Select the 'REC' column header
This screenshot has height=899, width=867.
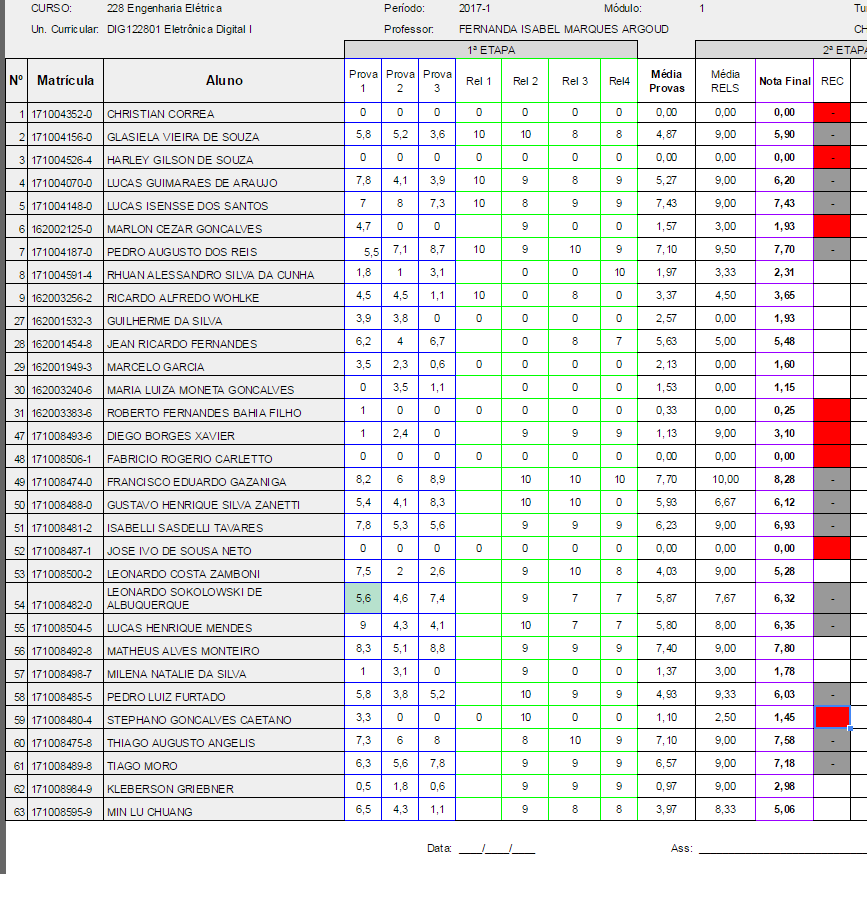point(831,81)
